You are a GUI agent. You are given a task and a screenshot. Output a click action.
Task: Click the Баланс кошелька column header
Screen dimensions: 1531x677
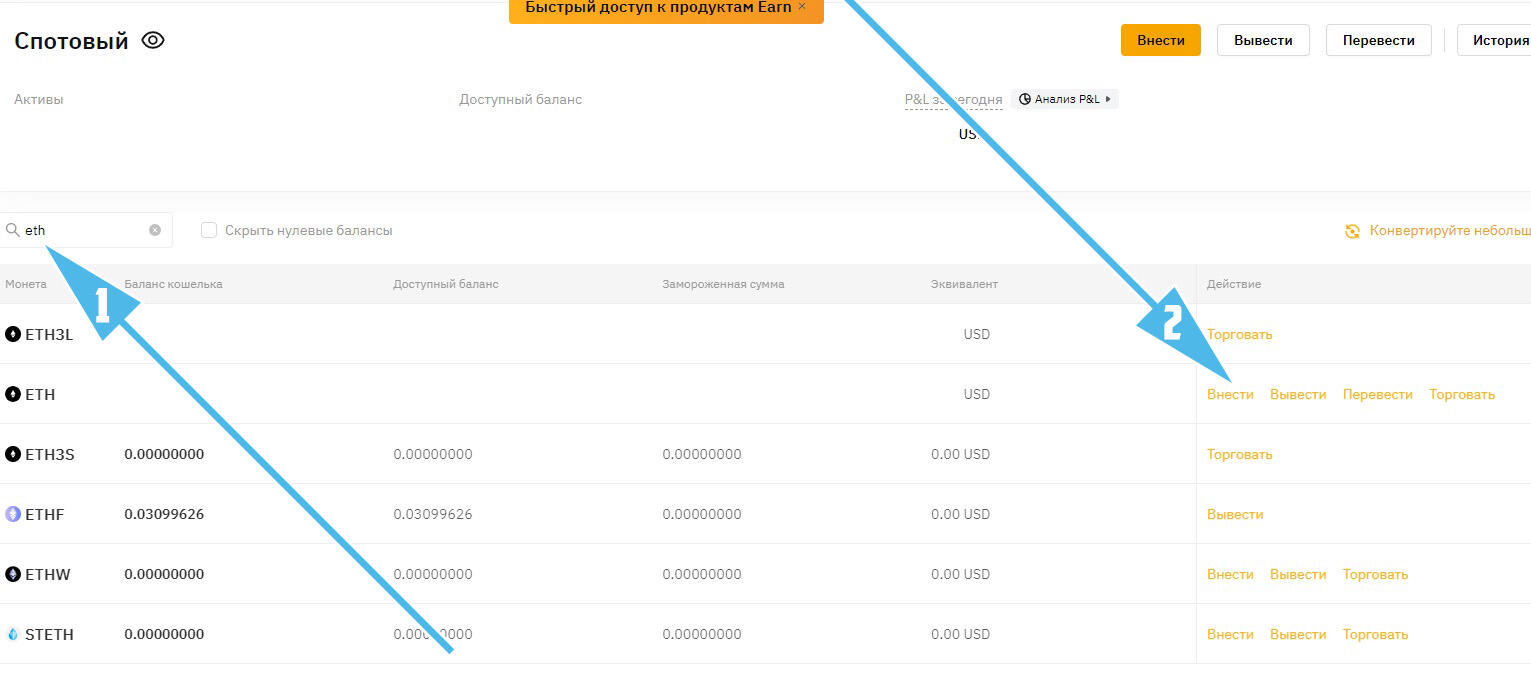pos(173,284)
